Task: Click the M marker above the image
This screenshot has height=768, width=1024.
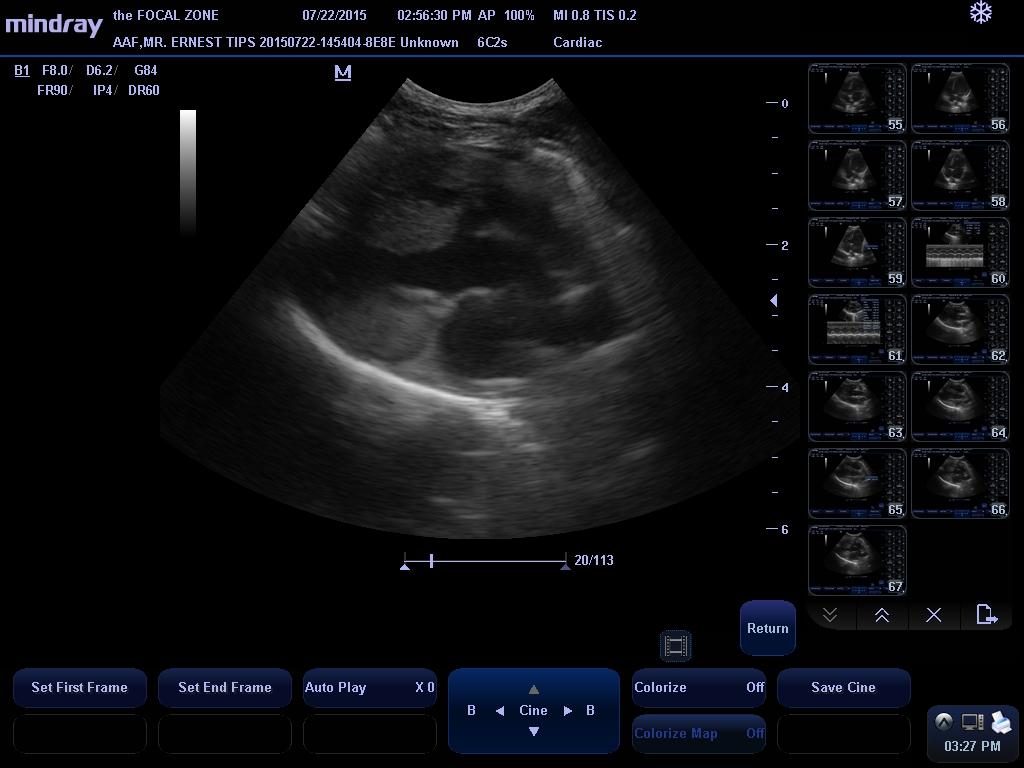Action: [343, 72]
